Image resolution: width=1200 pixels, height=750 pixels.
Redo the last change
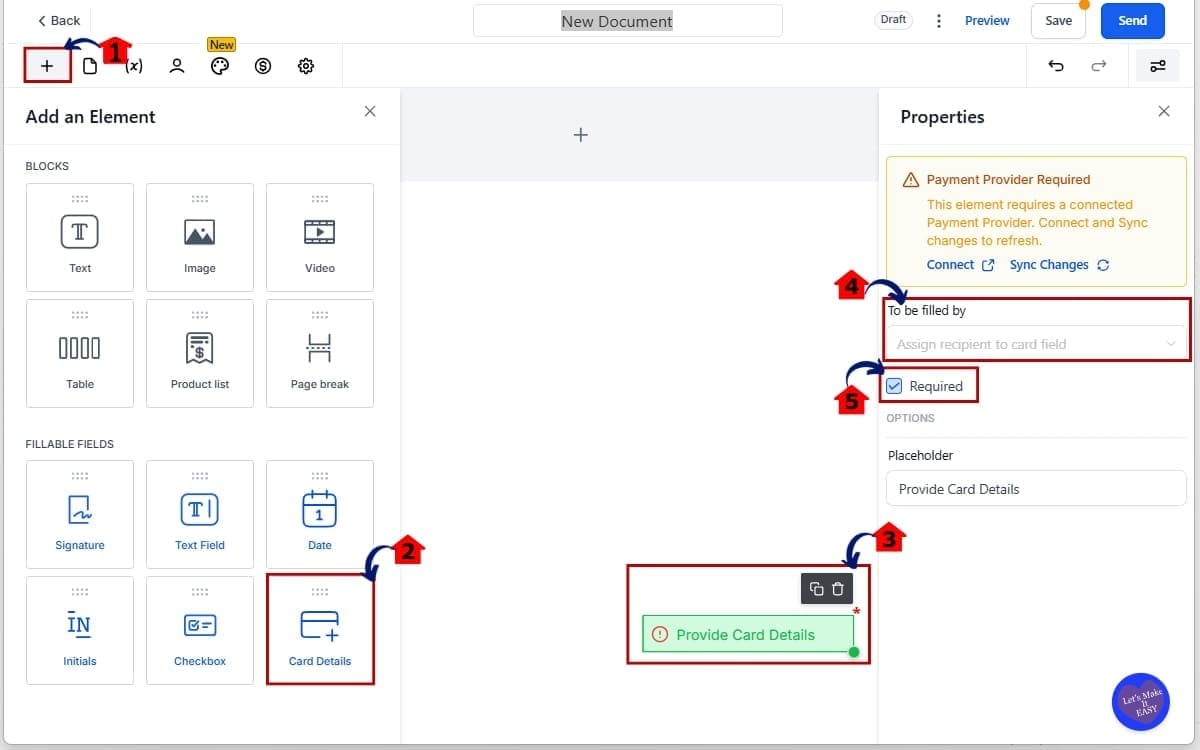pyautogui.click(x=1099, y=66)
